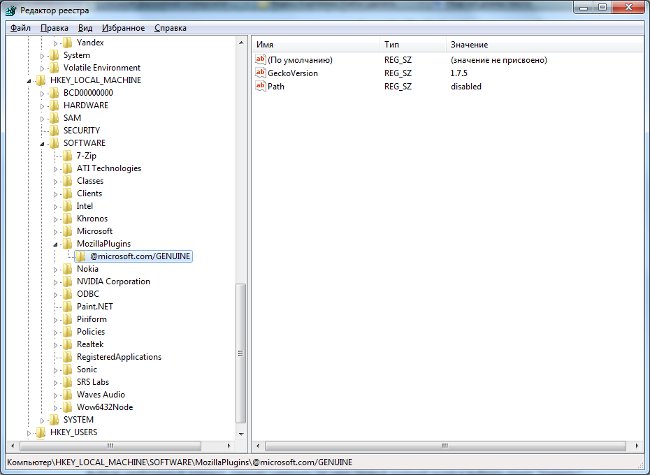Open the Правка menu
Viewport: 650px width, 475px height.
(54, 28)
